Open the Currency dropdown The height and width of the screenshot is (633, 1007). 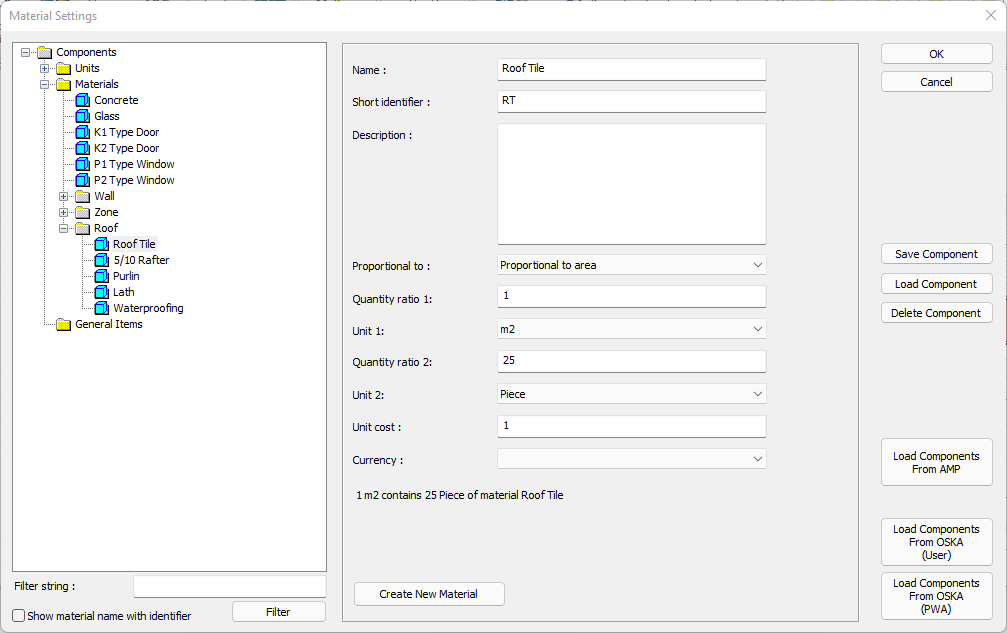coord(631,459)
